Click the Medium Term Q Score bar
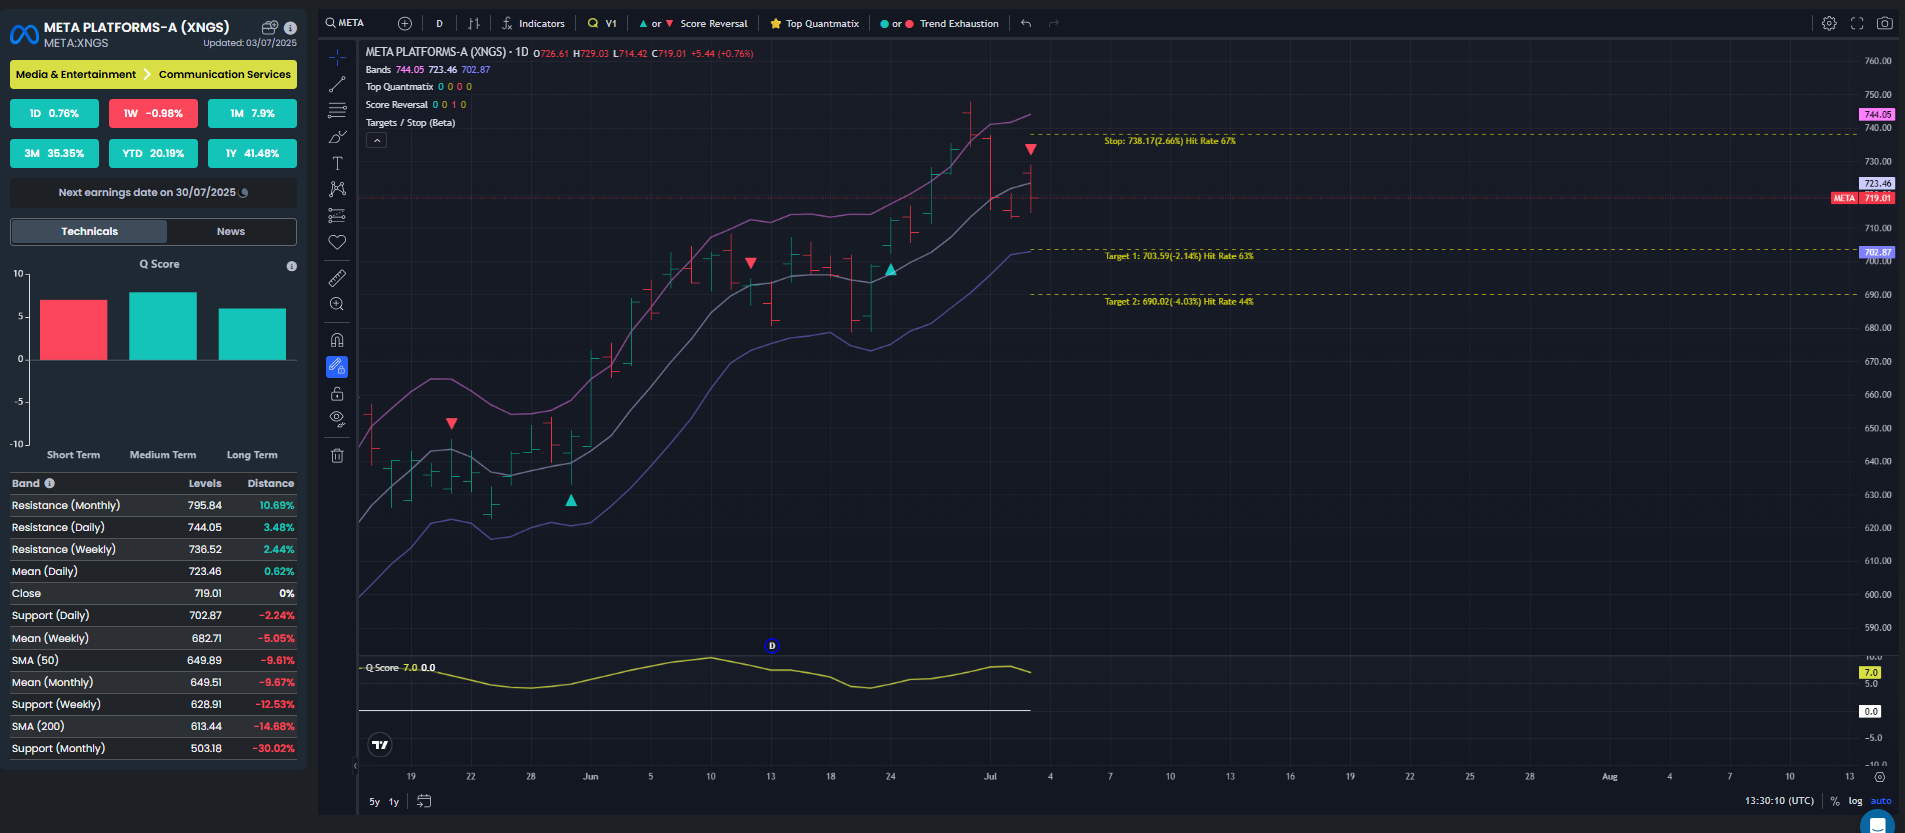This screenshot has width=1905, height=833. tap(163, 326)
